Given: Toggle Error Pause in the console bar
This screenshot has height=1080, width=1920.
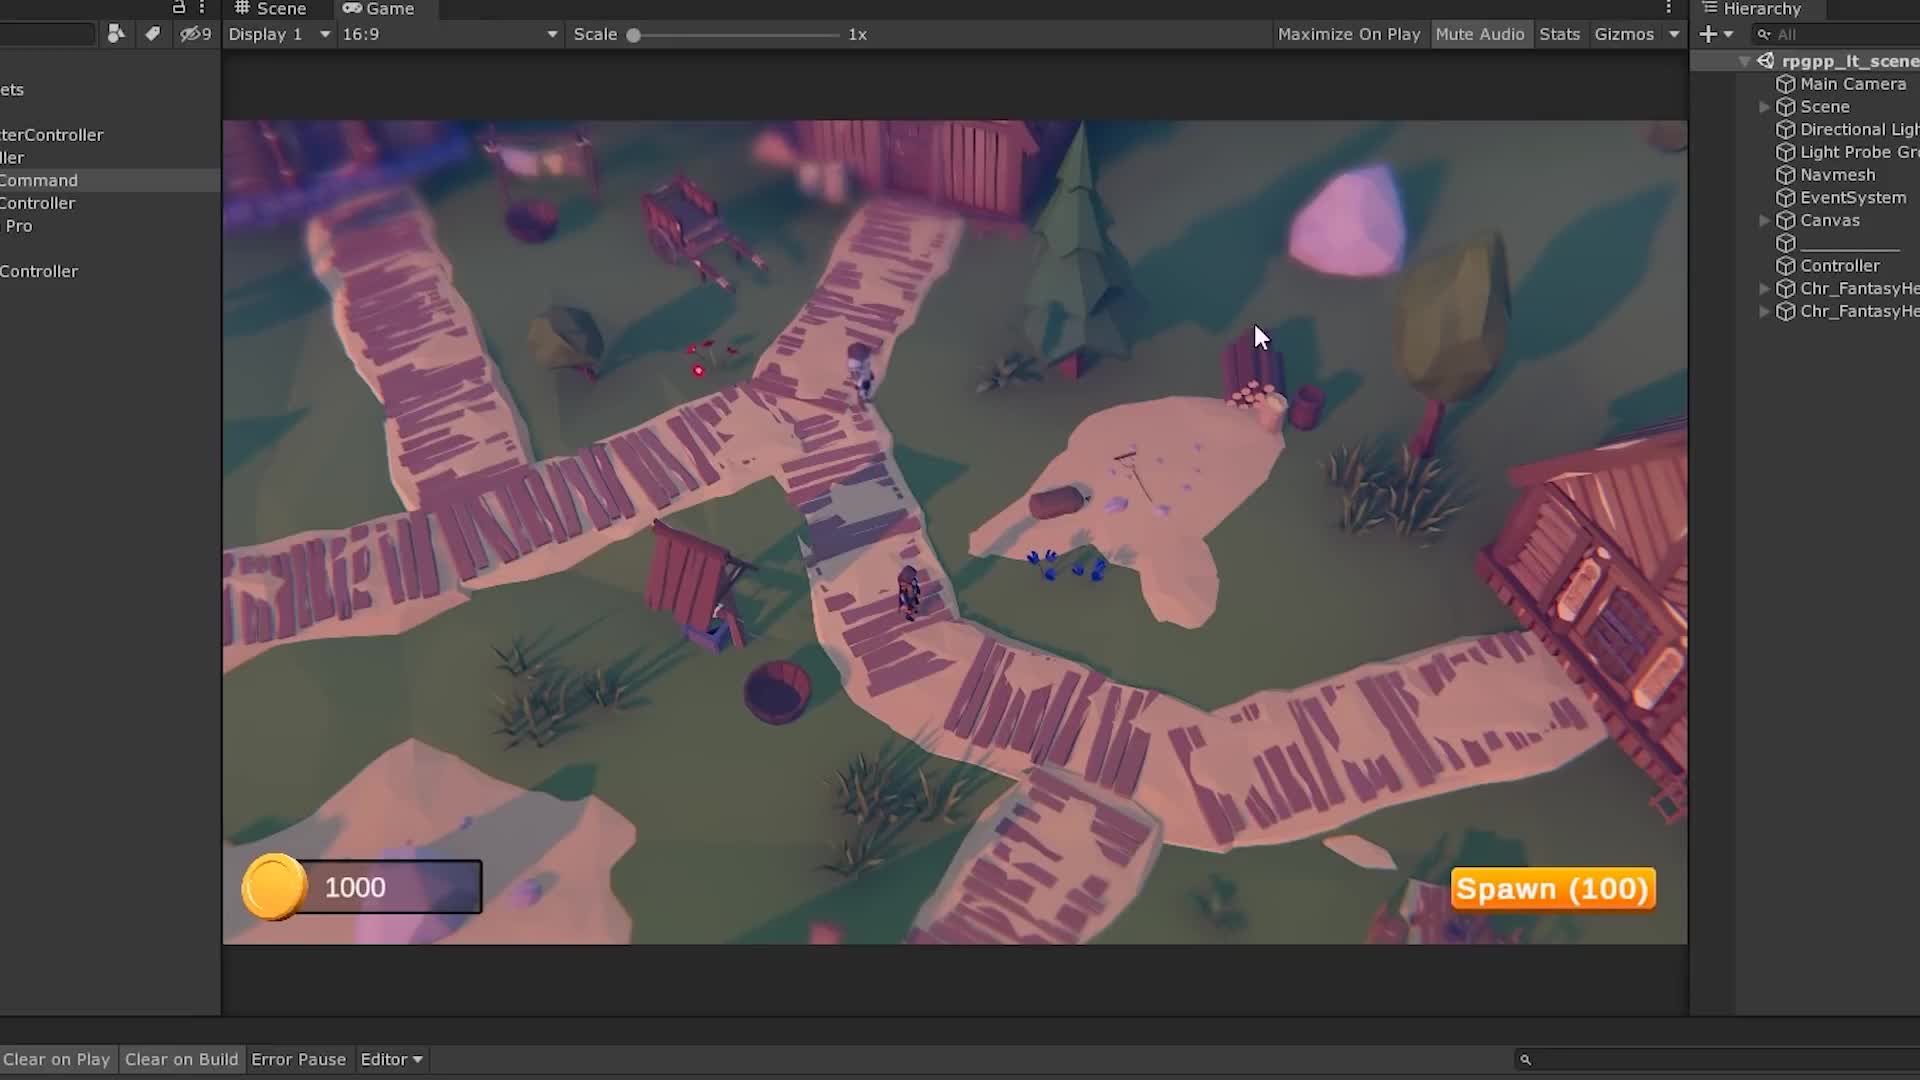Looking at the screenshot, I should coord(298,1059).
